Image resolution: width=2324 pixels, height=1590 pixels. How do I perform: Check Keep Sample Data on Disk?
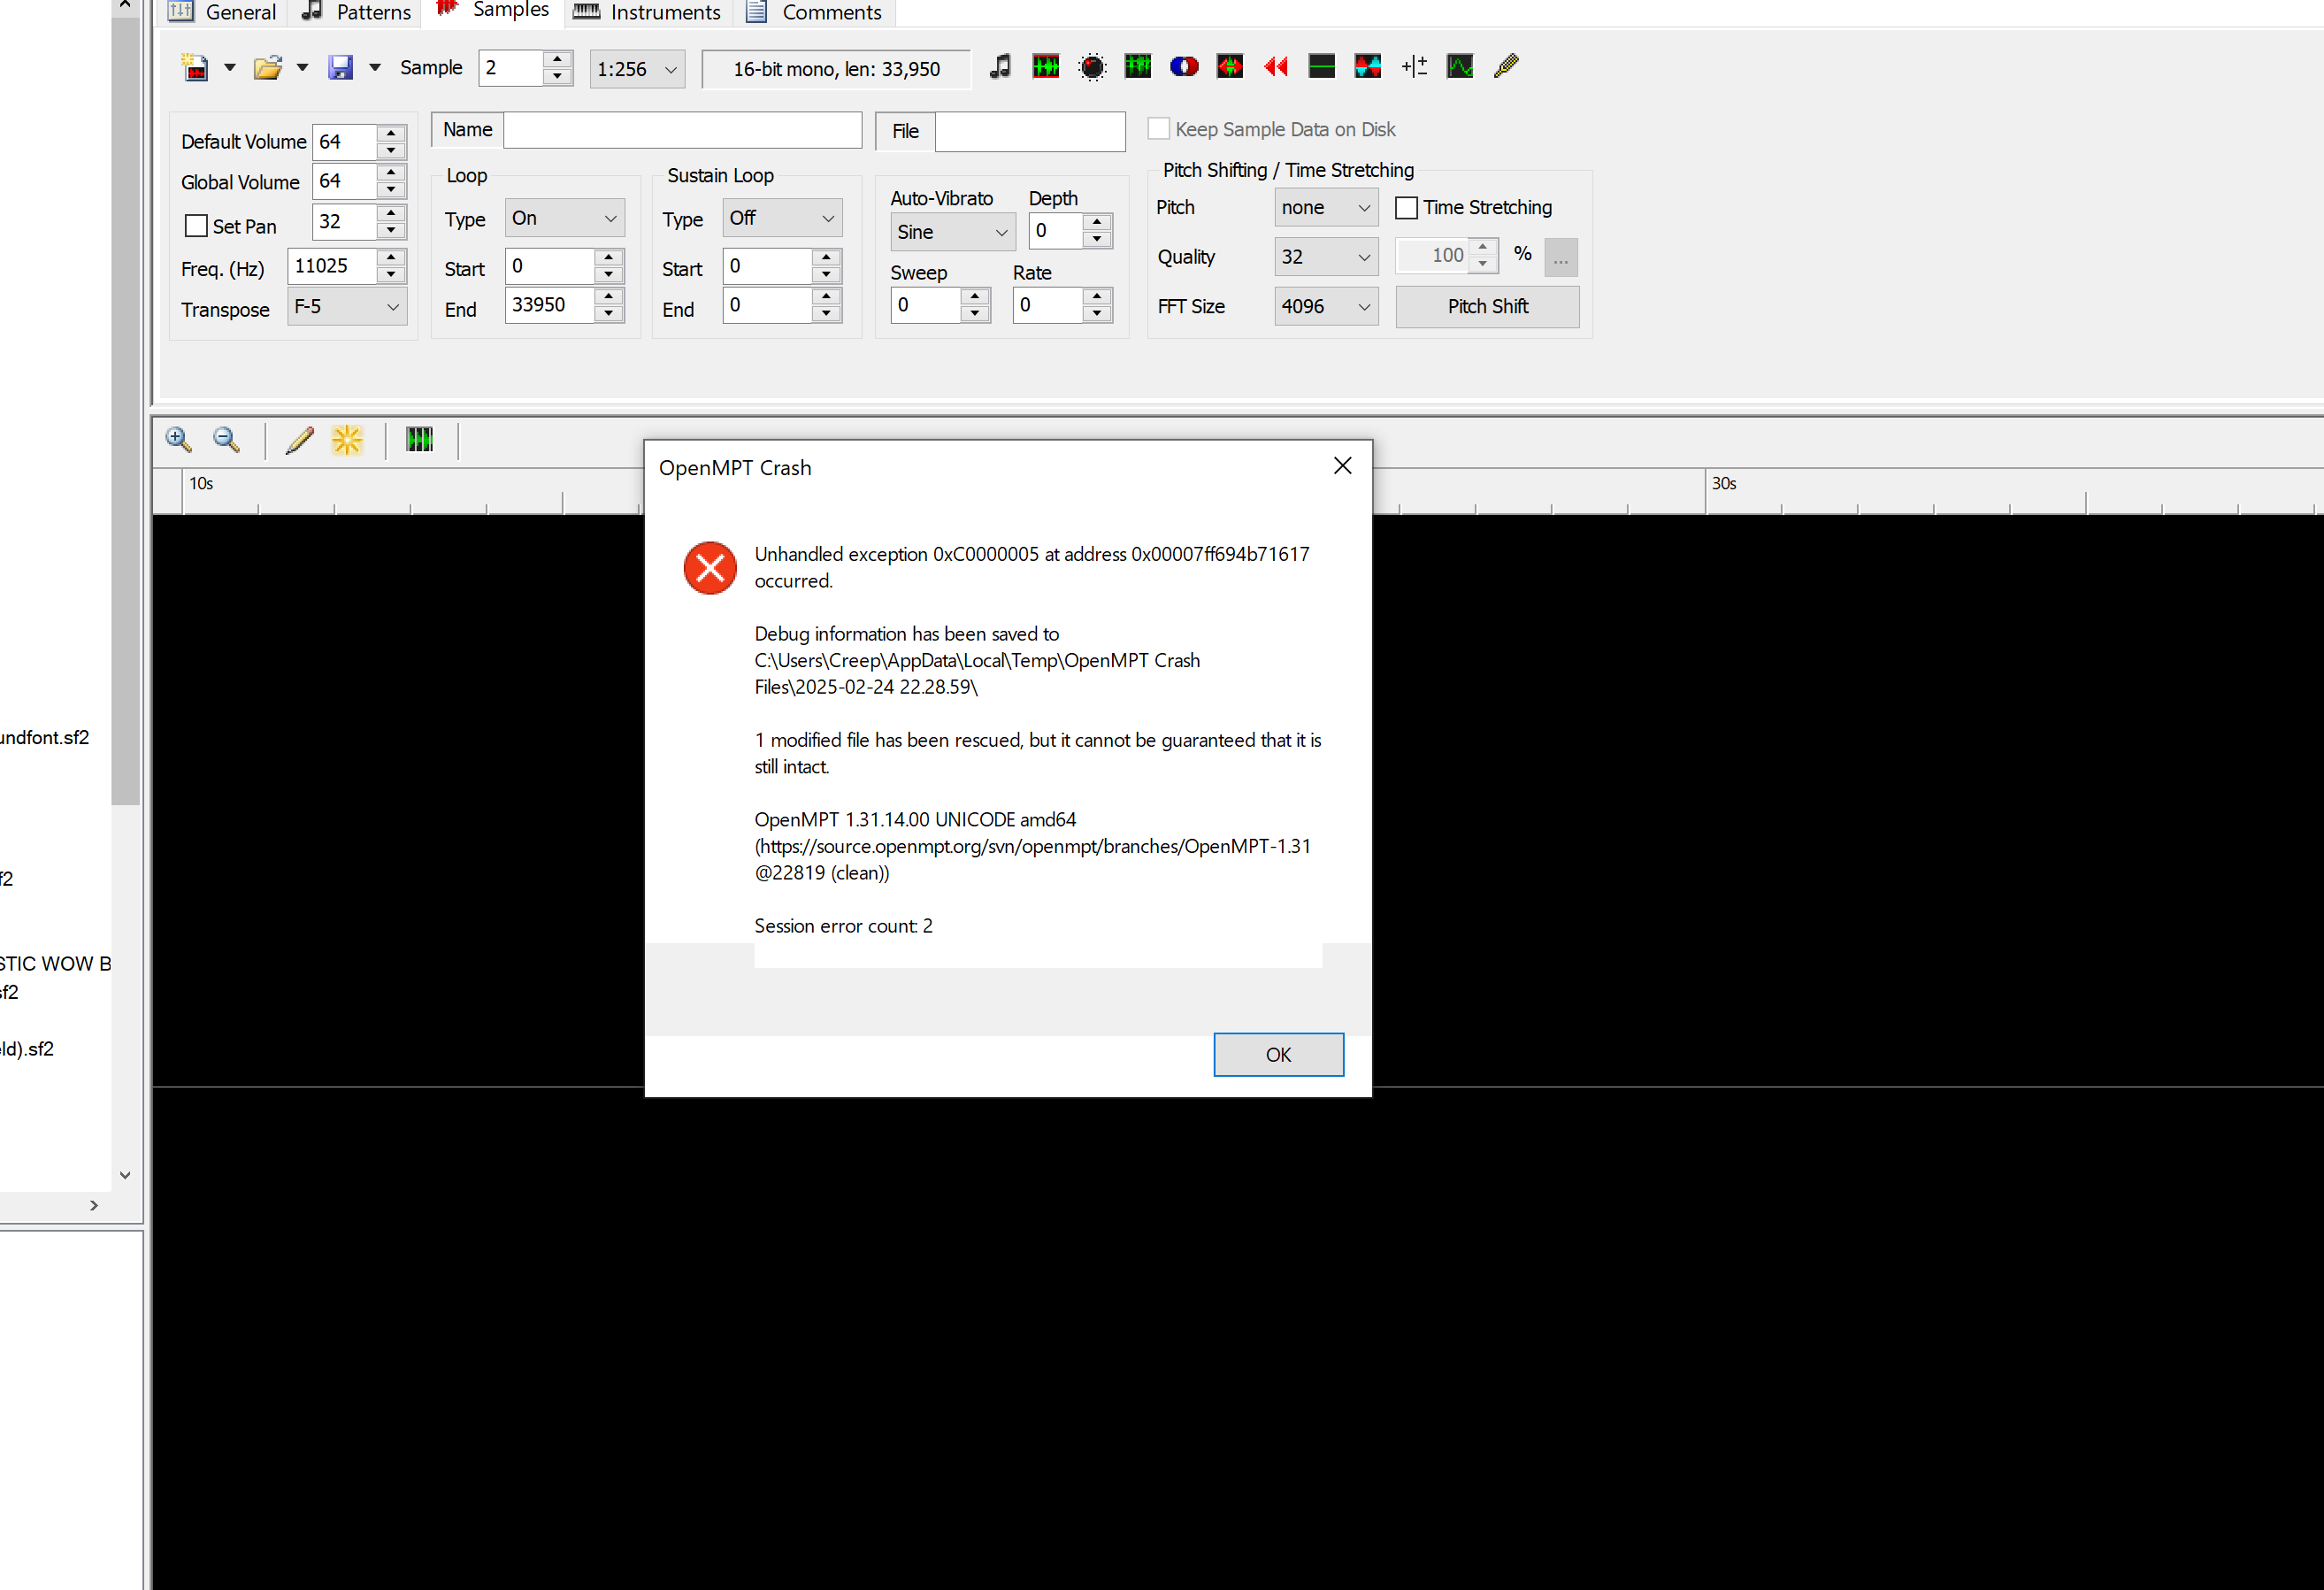click(1159, 129)
